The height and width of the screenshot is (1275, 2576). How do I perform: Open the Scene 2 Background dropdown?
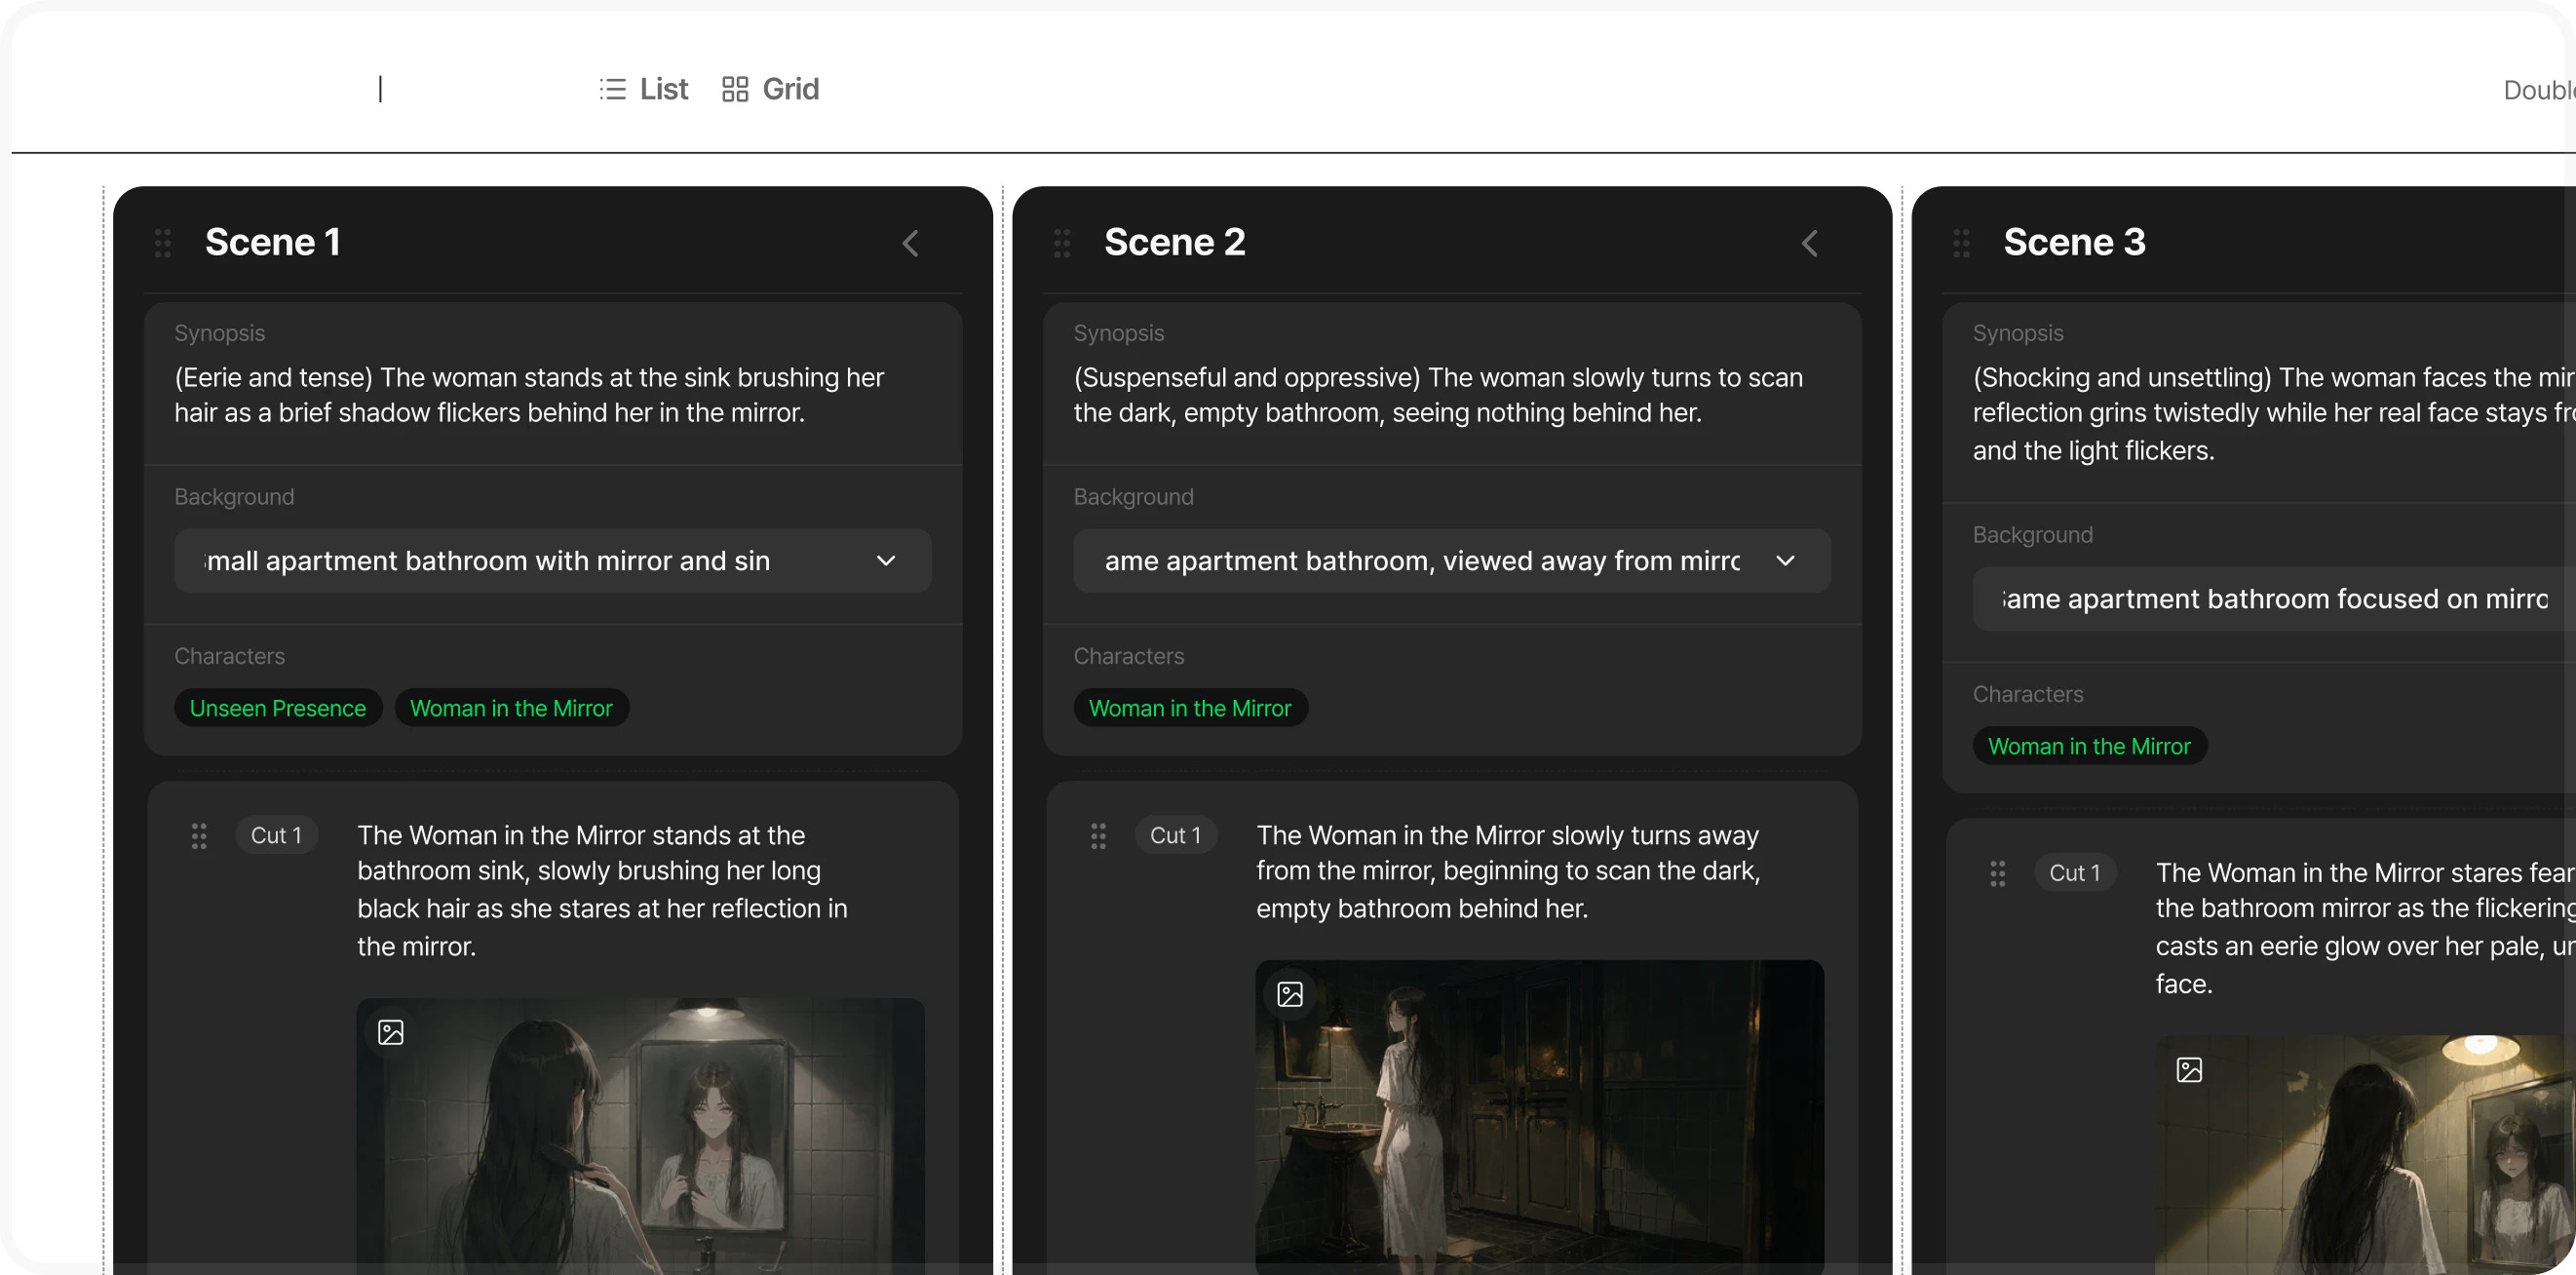pos(1452,560)
